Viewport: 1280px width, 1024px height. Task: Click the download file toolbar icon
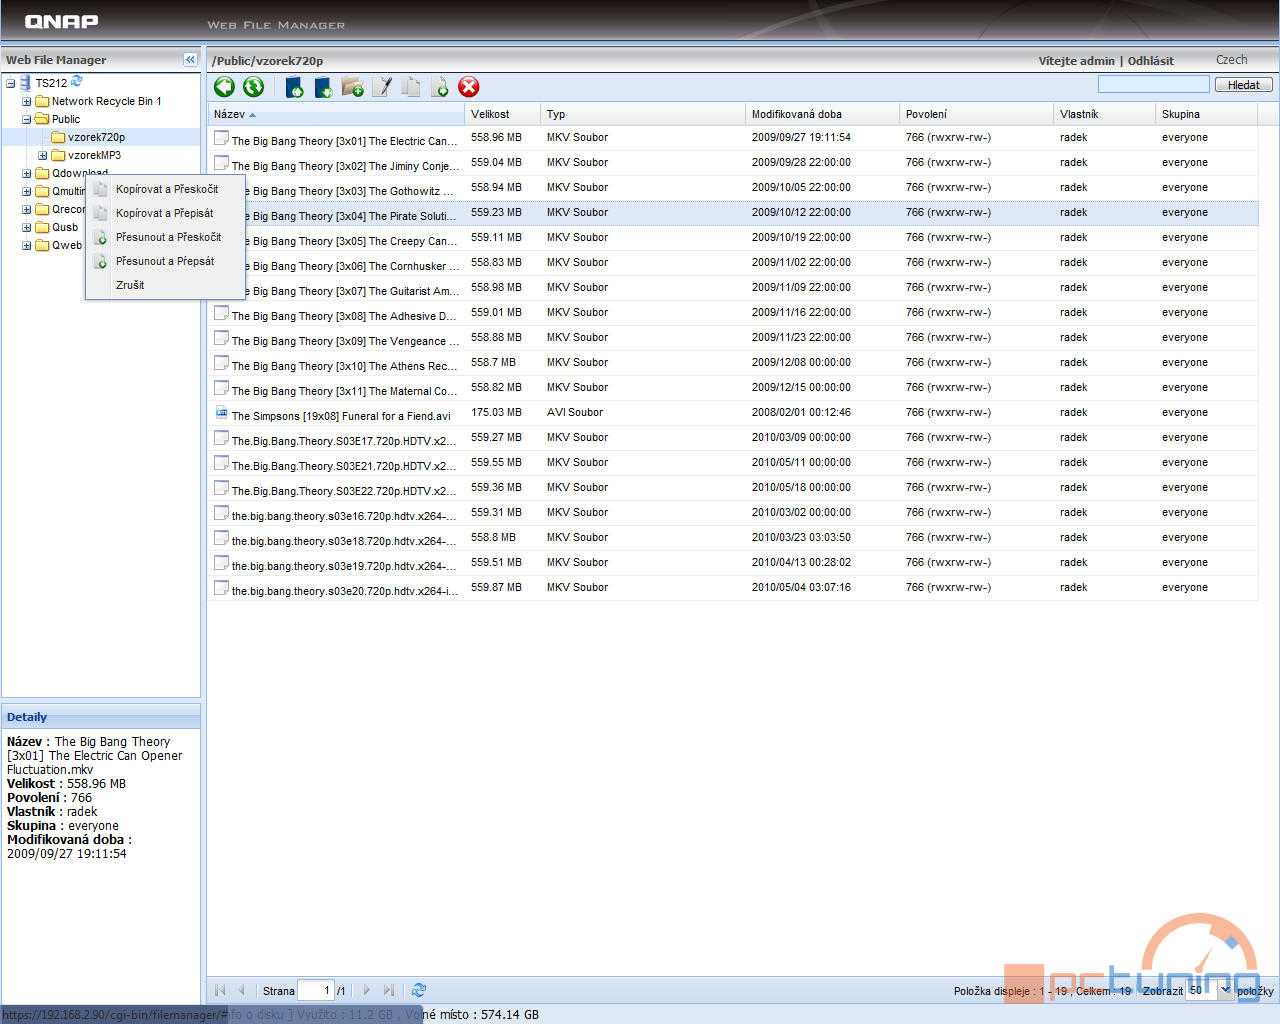pyautogui.click(x=323, y=87)
